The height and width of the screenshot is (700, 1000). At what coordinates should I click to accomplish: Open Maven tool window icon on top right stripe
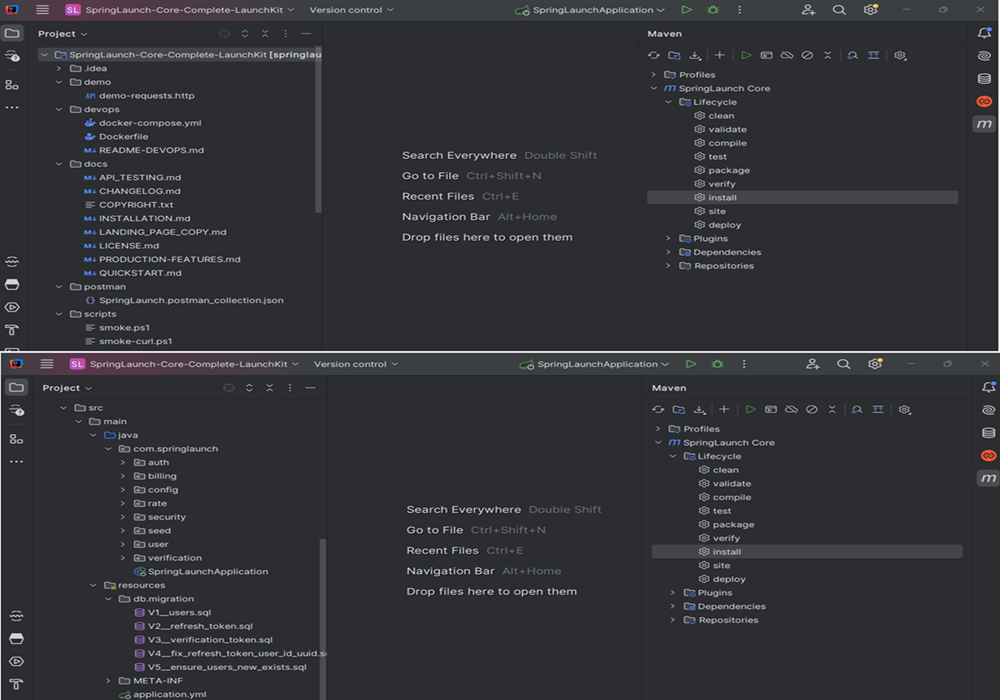(984, 124)
